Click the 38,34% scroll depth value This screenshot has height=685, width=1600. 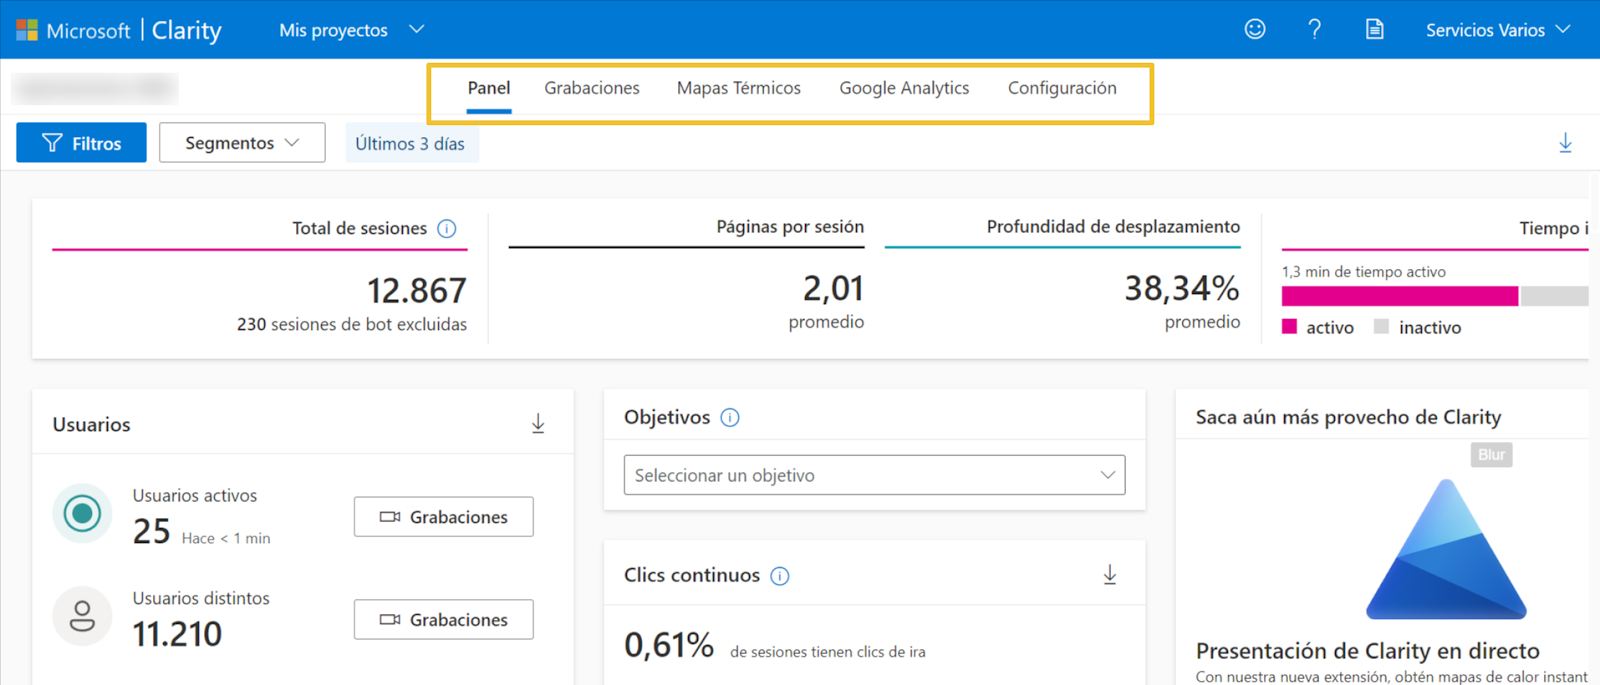point(1182,289)
